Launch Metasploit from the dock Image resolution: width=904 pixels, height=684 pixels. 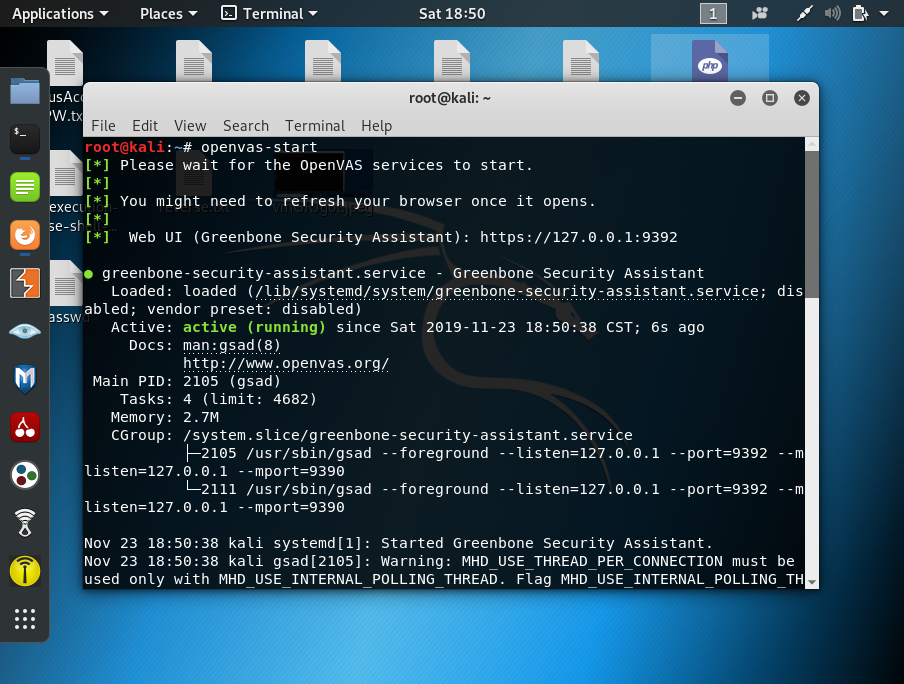(x=25, y=379)
